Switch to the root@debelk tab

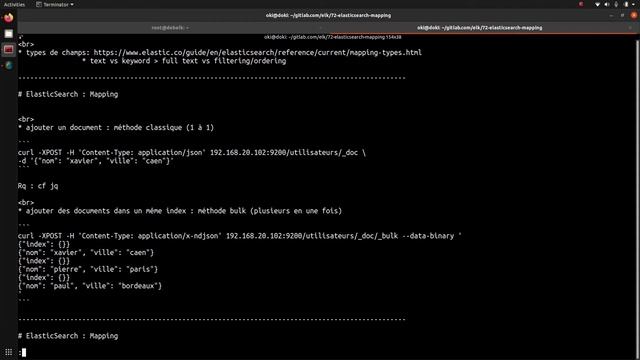(170, 28)
